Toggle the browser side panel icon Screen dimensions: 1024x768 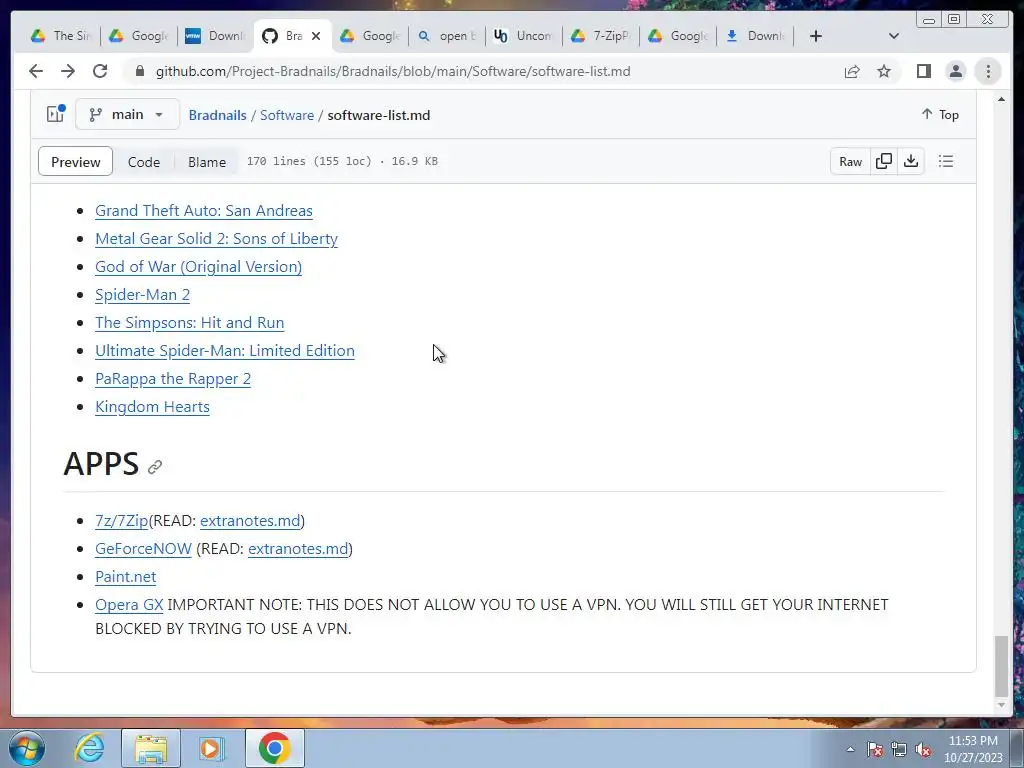(x=923, y=71)
